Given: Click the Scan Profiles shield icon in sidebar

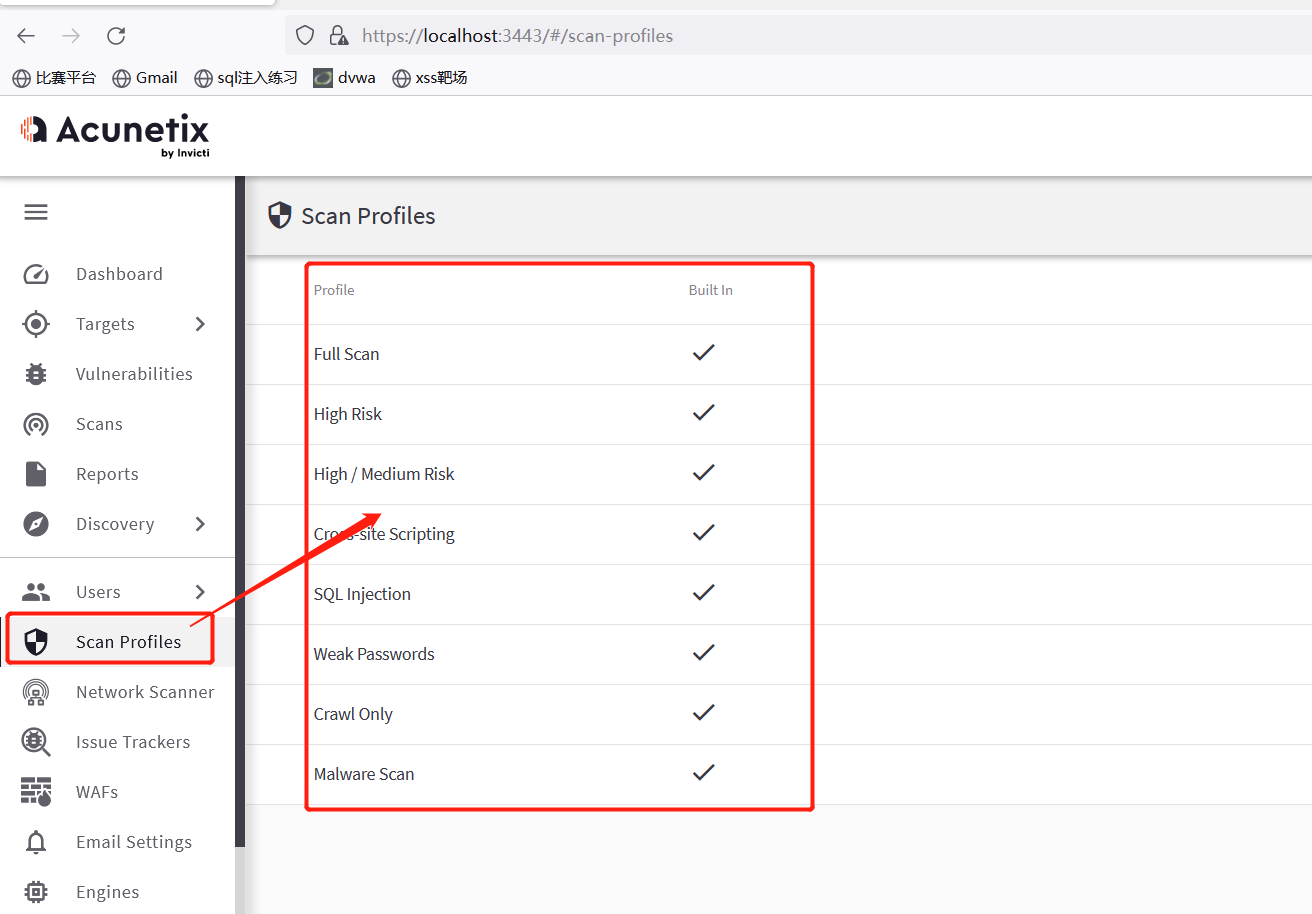Looking at the screenshot, I should [36, 642].
